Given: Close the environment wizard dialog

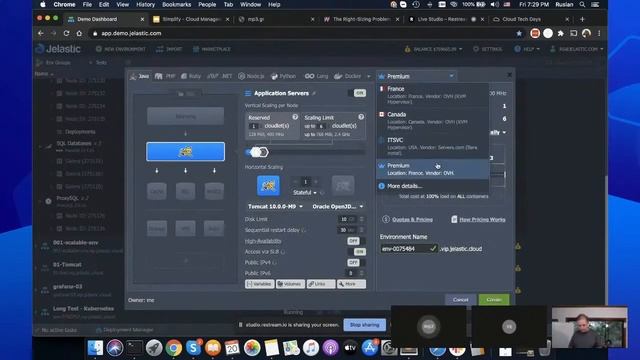Looking at the screenshot, I should 509,75.
